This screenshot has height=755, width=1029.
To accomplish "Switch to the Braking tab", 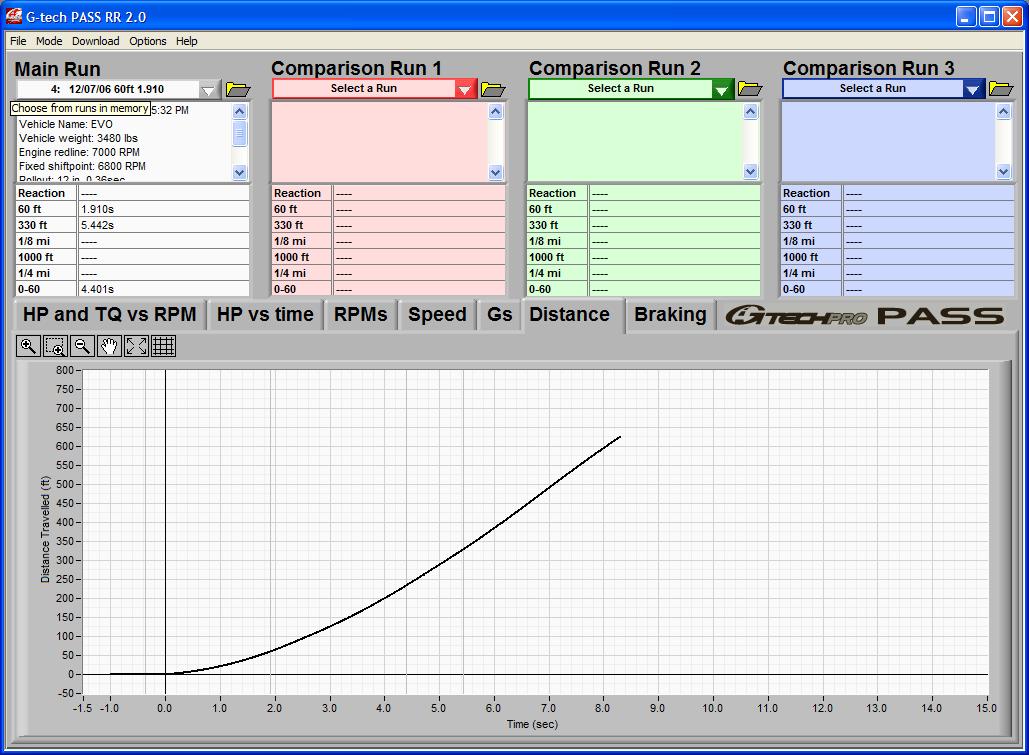I will [670, 314].
